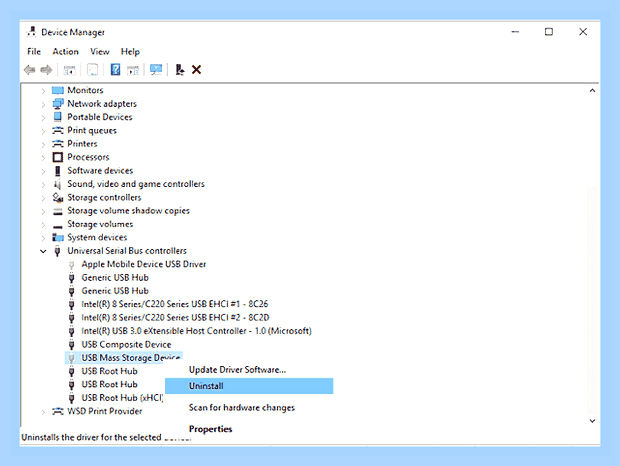This screenshot has height=466, width=620.
Task: Click the Storage controllers category icon
Action: click(x=58, y=197)
